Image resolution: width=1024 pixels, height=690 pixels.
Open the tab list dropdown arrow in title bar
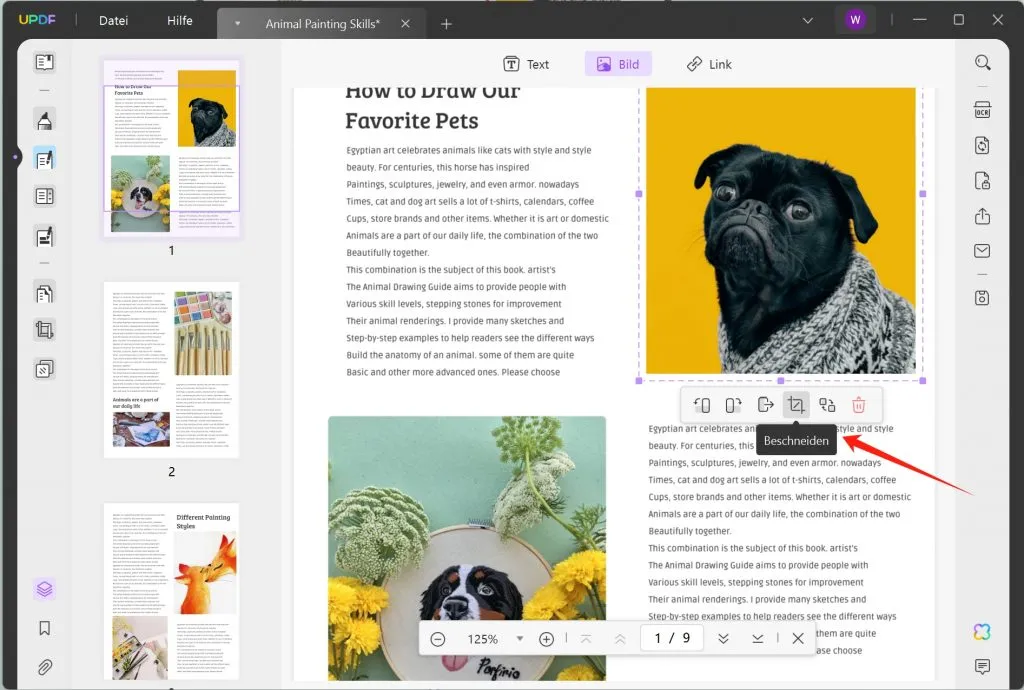(x=808, y=20)
